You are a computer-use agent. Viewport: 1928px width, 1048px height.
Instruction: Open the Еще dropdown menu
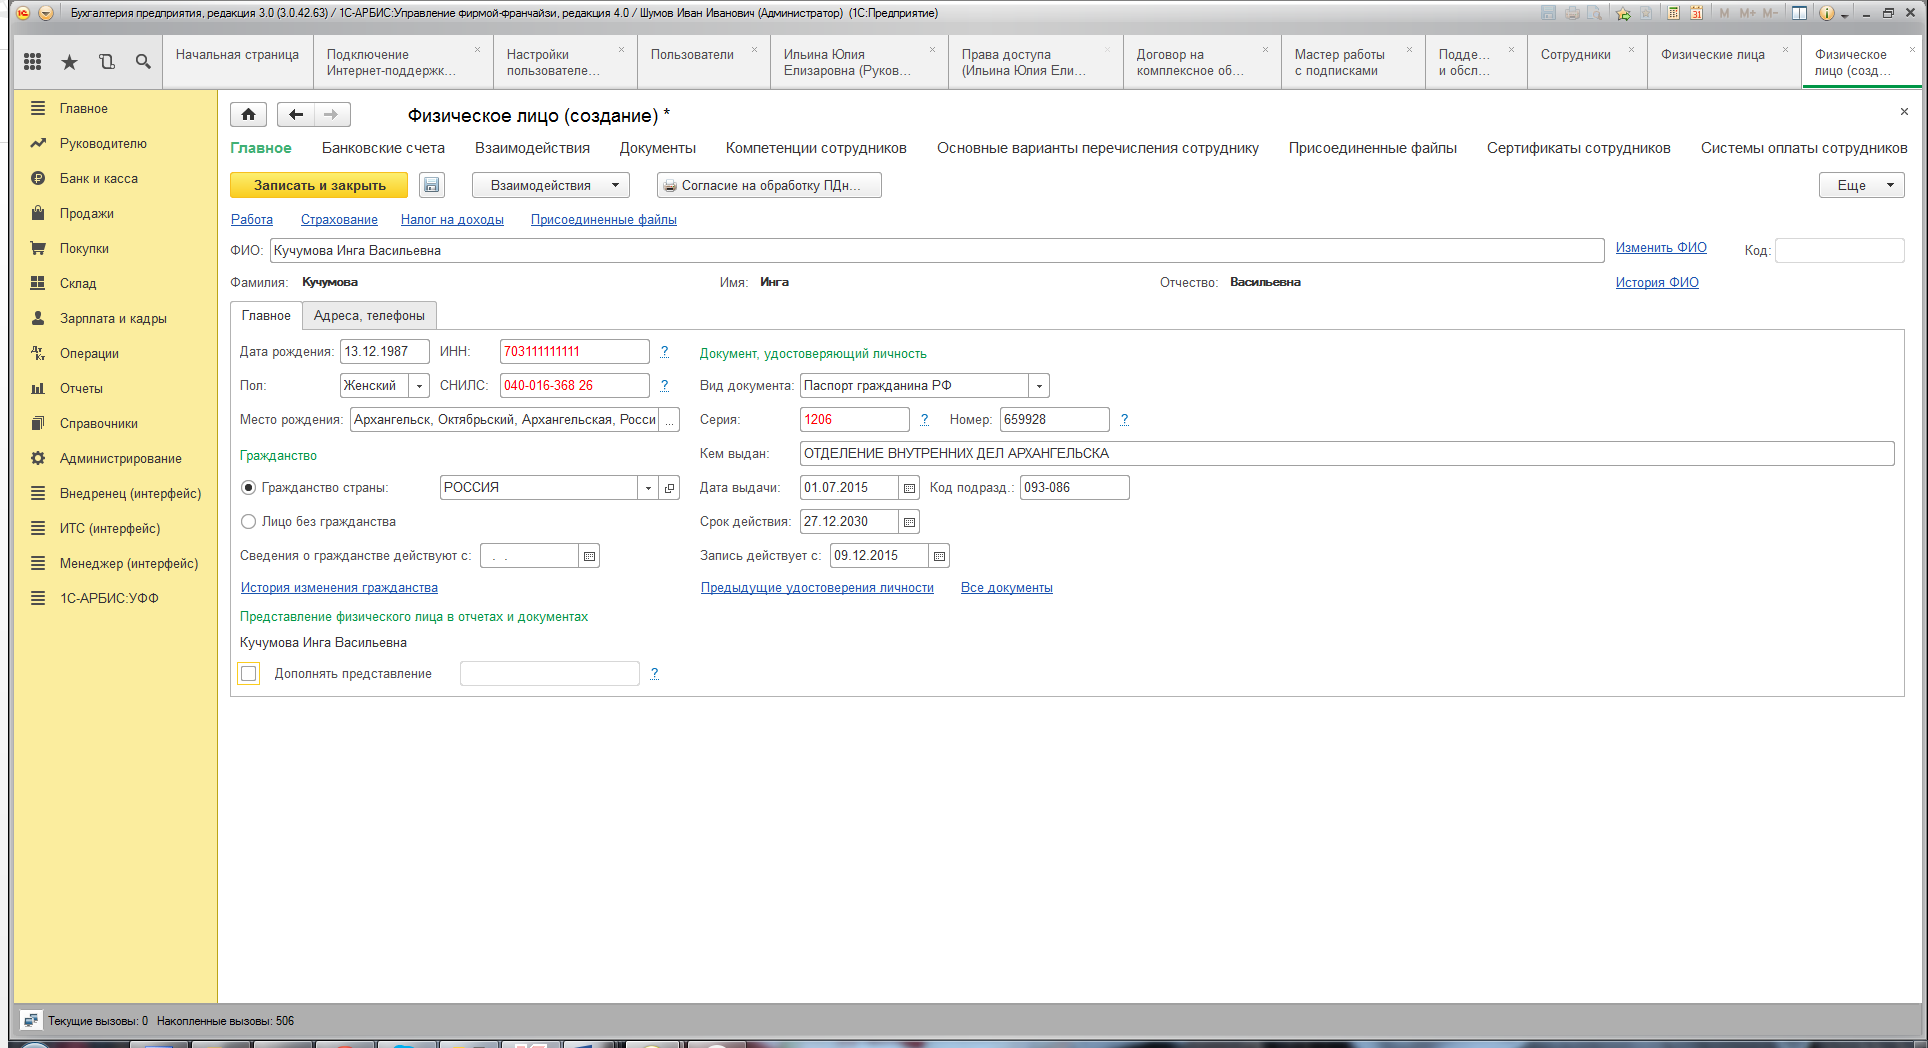tap(1861, 185)
